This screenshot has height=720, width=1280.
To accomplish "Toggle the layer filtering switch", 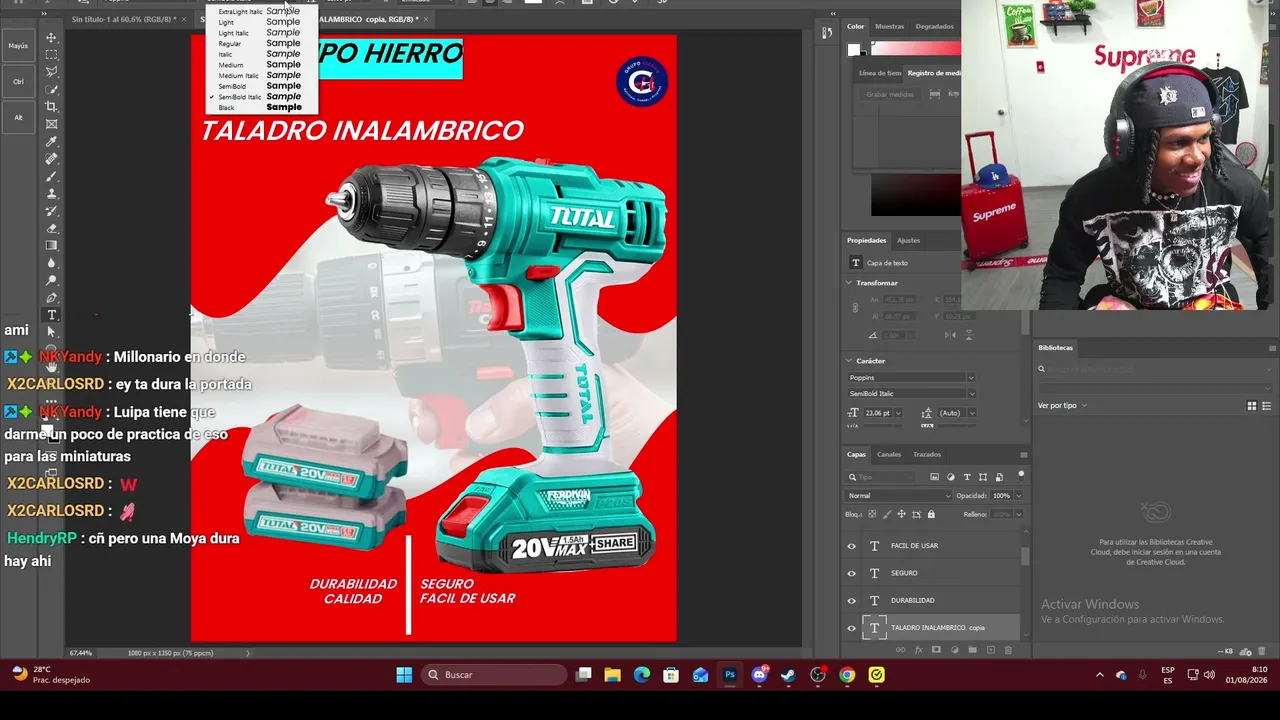I will pyautogui.click(x=1021, y=475).
